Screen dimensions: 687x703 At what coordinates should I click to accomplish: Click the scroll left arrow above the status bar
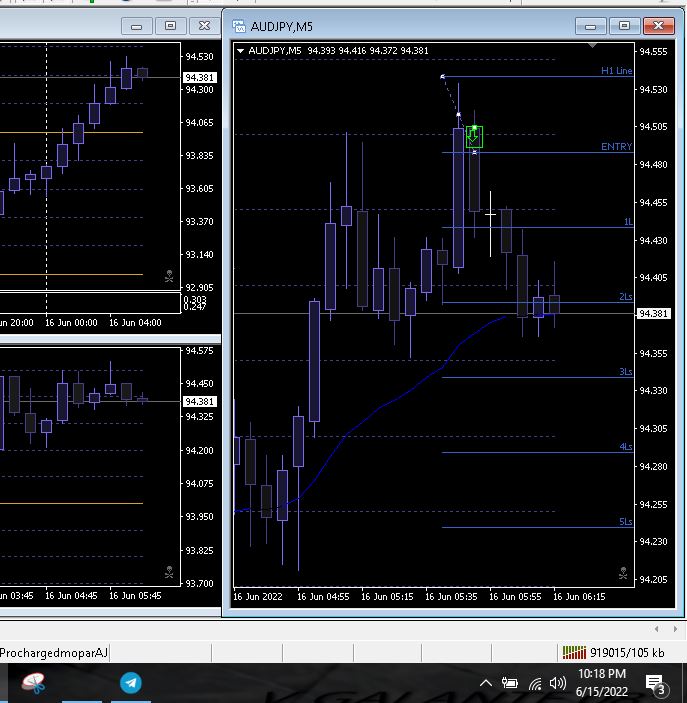[656, 629]
